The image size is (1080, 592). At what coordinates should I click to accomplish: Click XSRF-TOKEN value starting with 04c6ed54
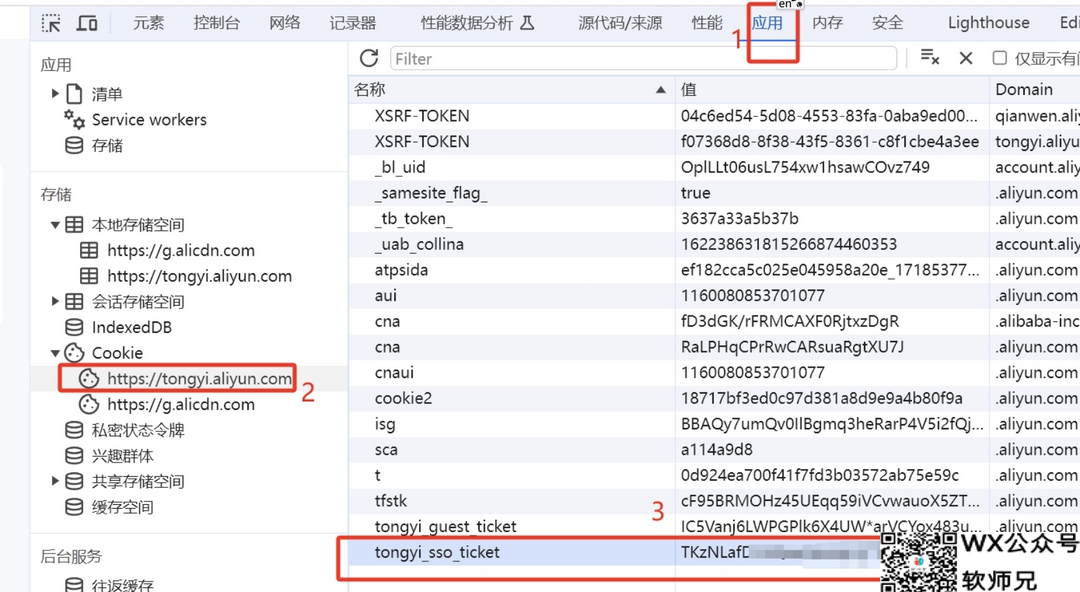pyautogui.click(x=829, y=116)
